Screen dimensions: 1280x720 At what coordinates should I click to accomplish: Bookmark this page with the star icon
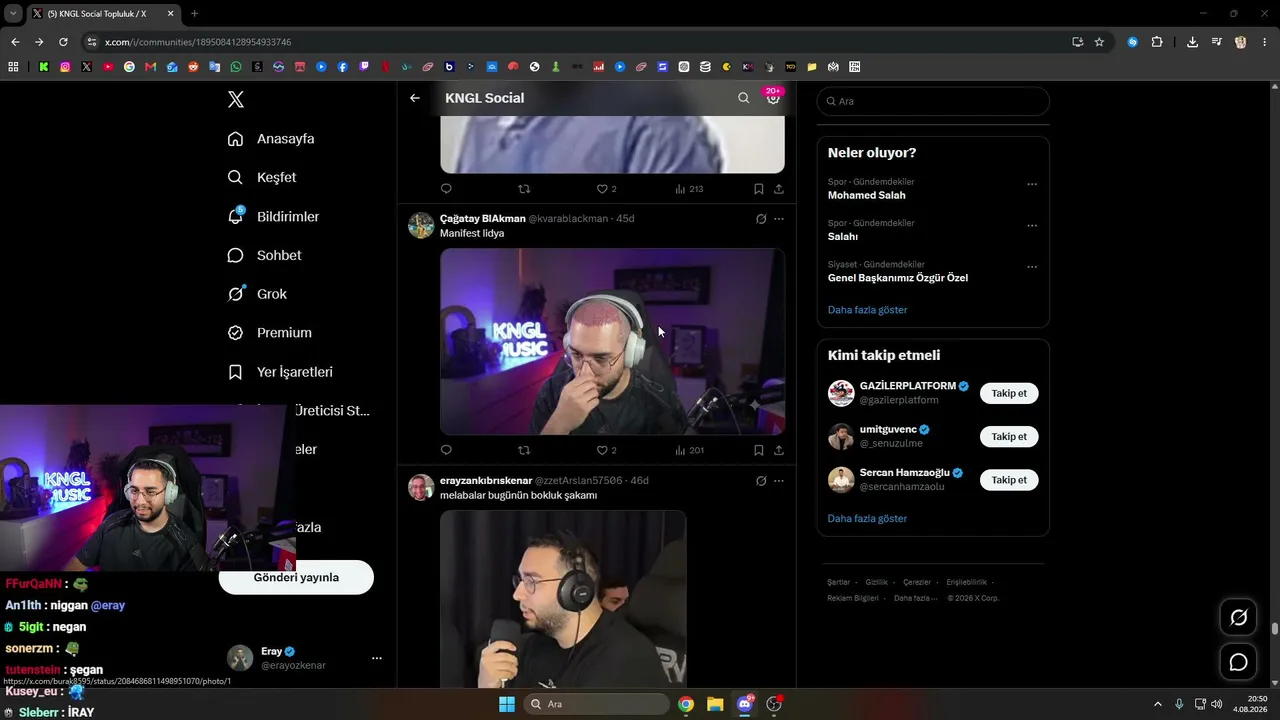(1099, 42)
